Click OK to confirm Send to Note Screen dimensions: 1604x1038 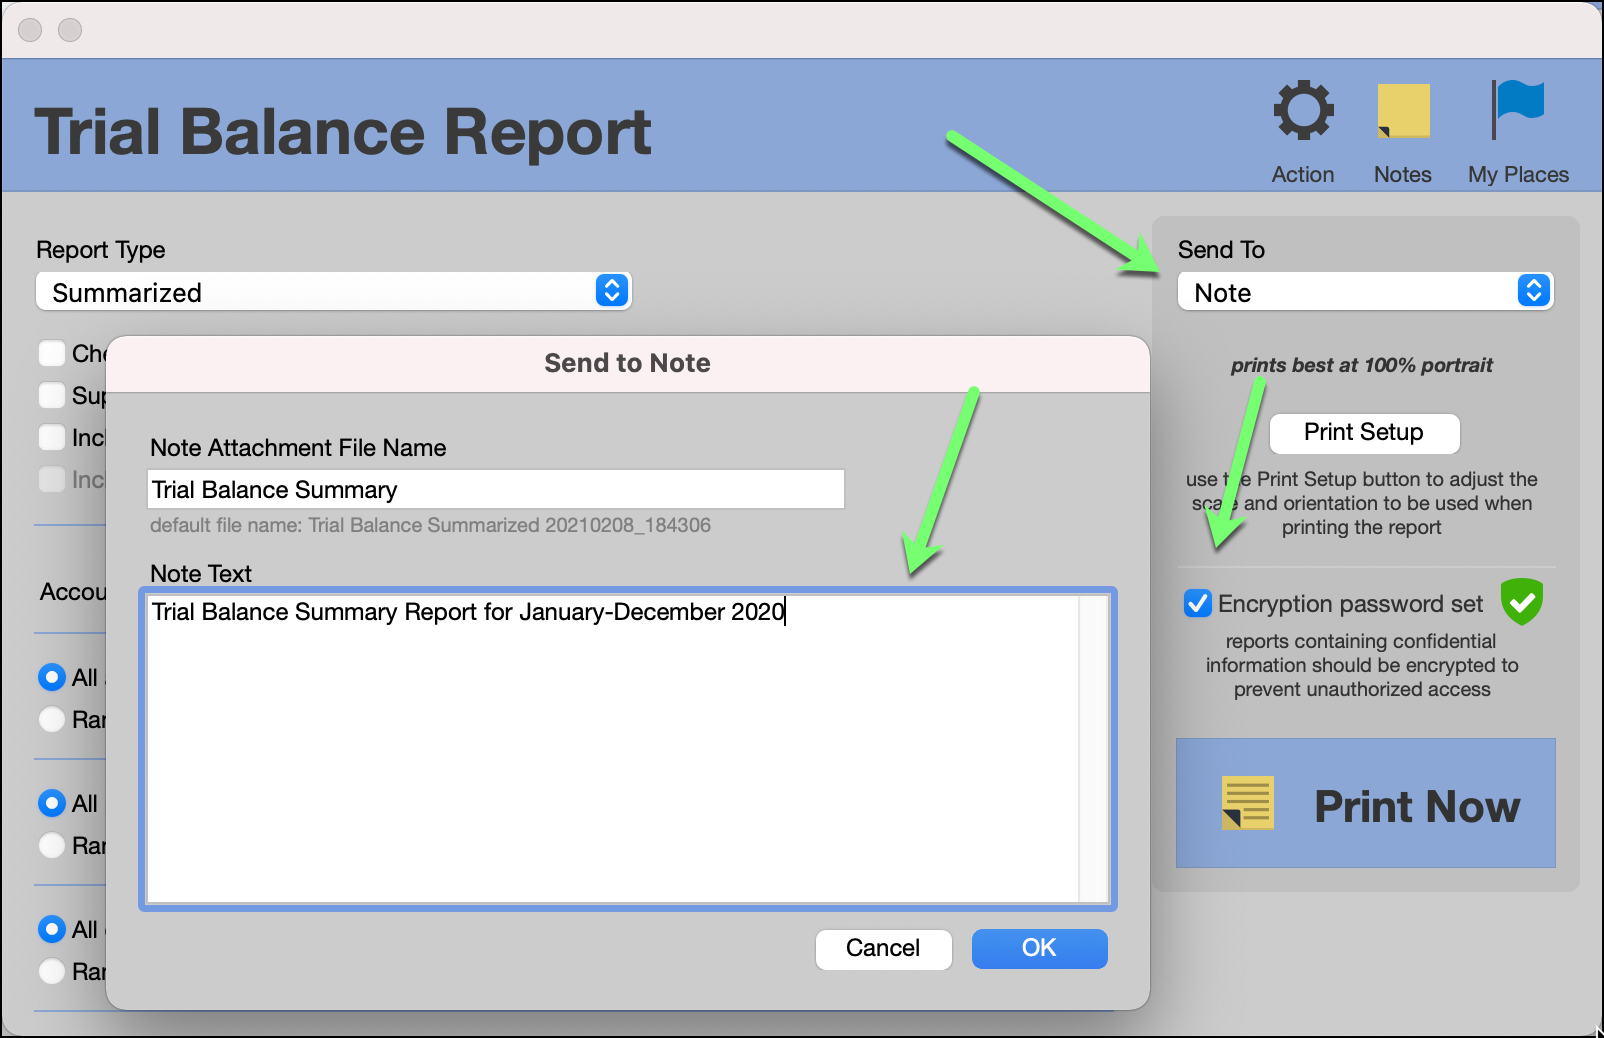tap(1039, 948)
